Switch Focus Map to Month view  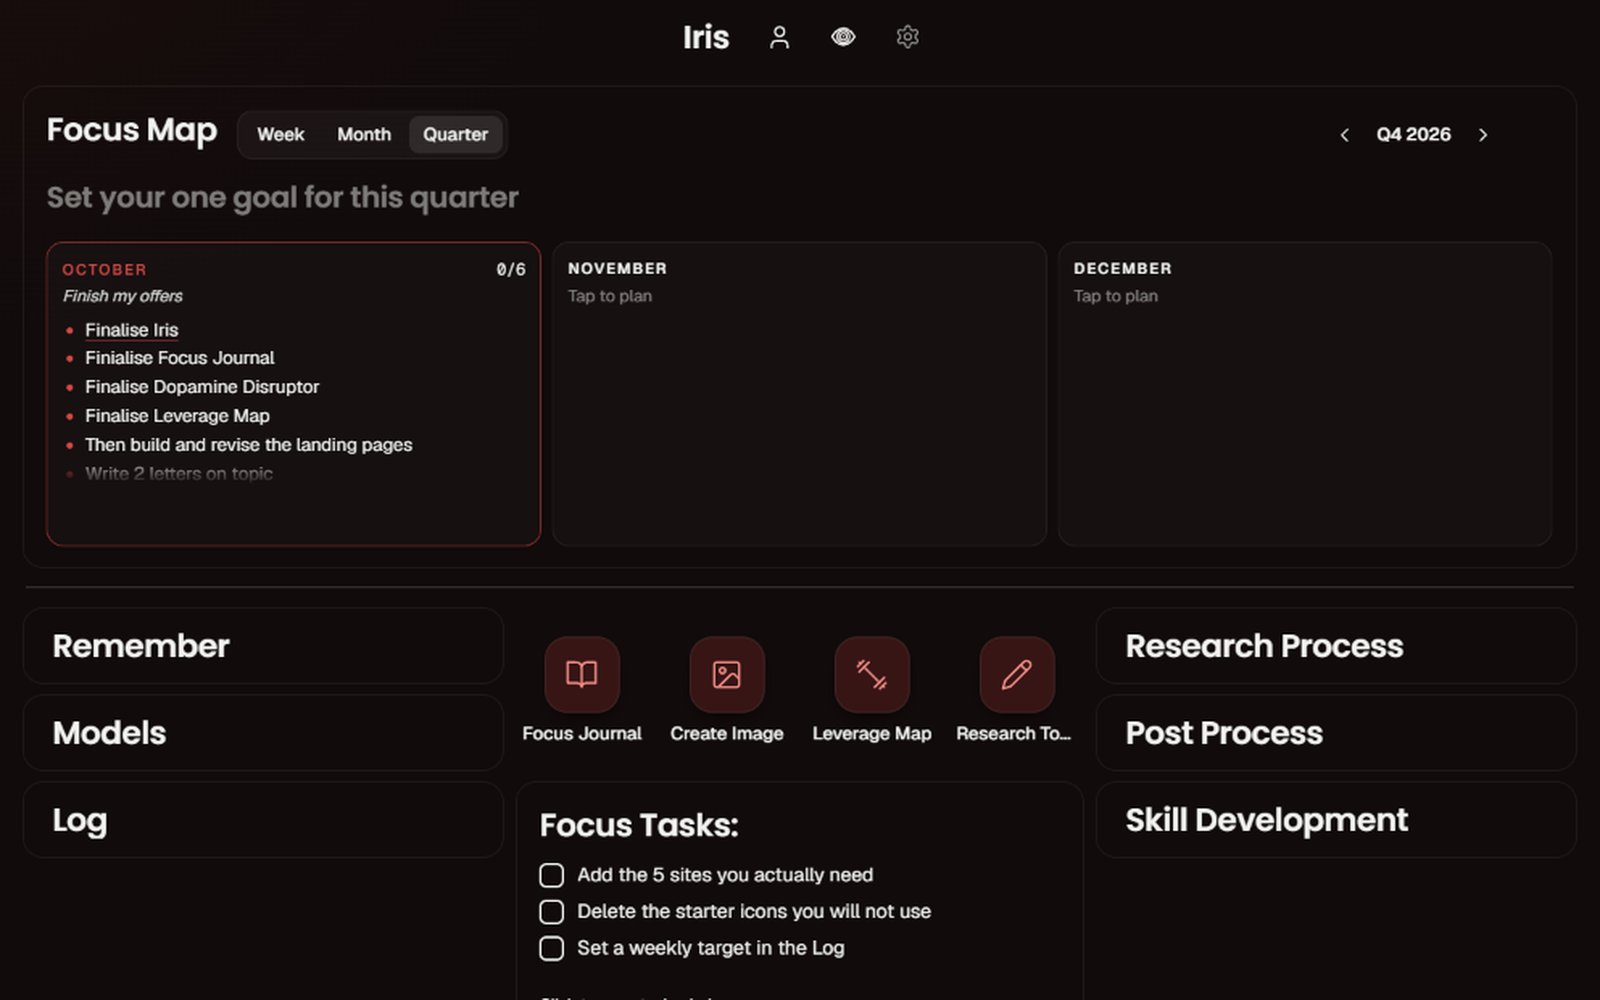click(364, 134)
